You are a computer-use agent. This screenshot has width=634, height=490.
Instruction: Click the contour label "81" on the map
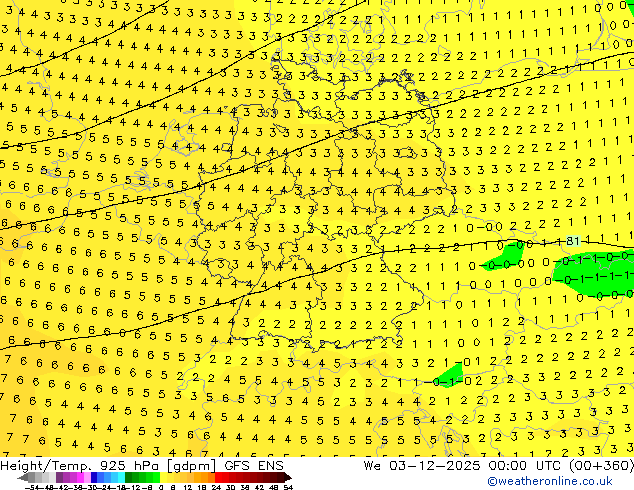point(573,241)
